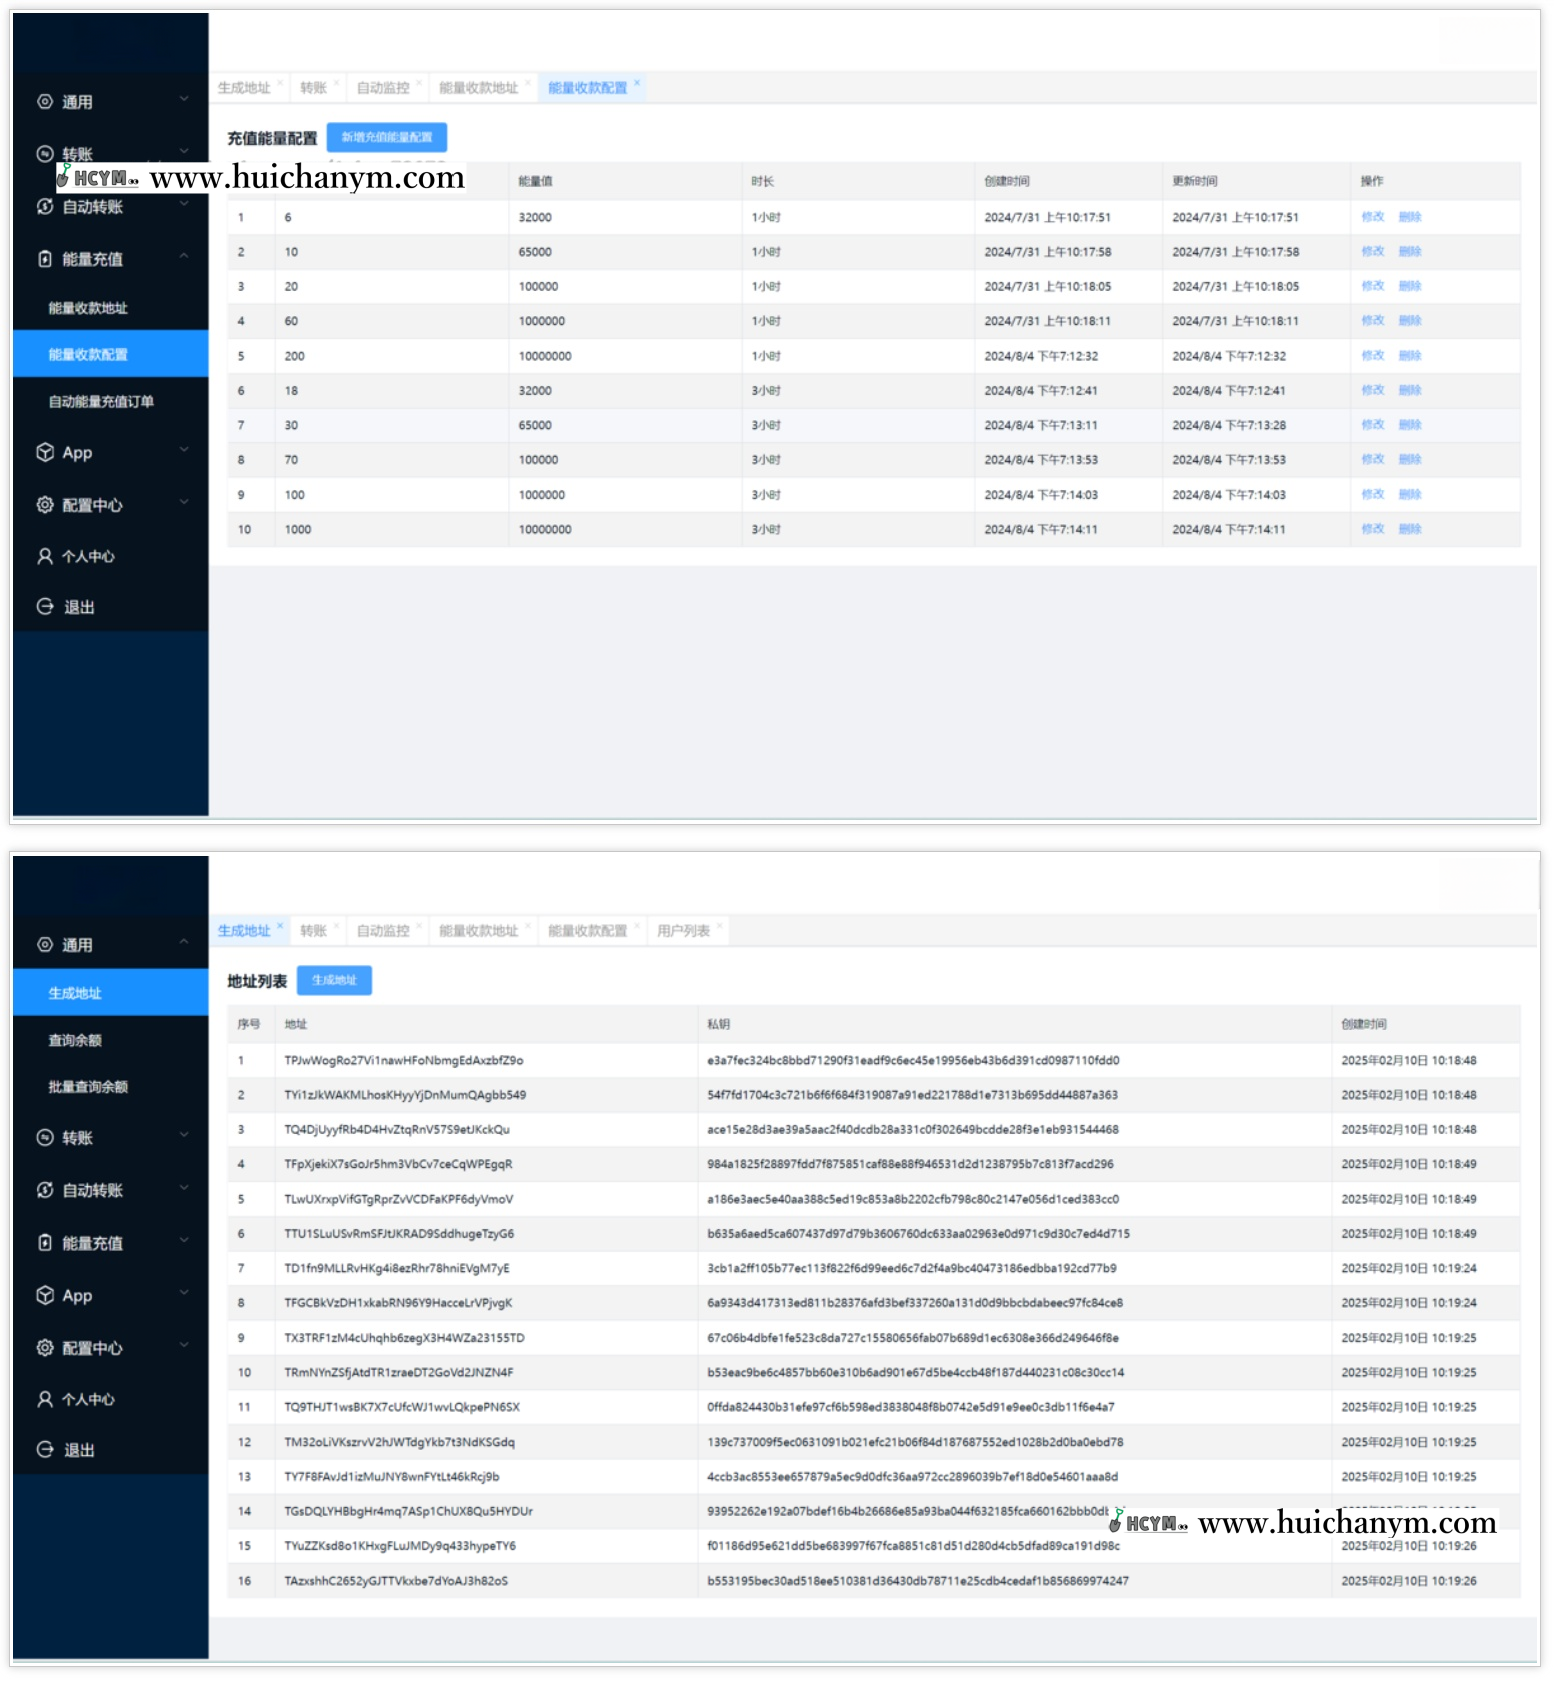This screenshot has width=1554, height=1691.
Task: Click the 能量充值 battery icon above 能量收款地址
Action: (x=45, y=259)
